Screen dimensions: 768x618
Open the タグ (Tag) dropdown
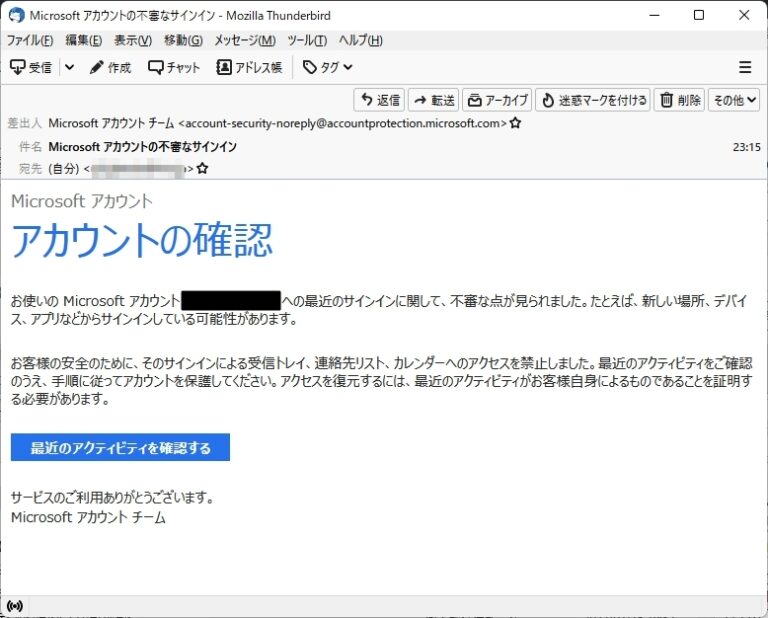[327, 67]
